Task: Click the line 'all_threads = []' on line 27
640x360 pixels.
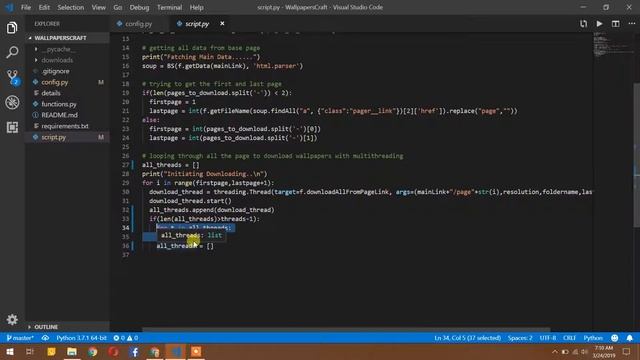Action: 171,165
